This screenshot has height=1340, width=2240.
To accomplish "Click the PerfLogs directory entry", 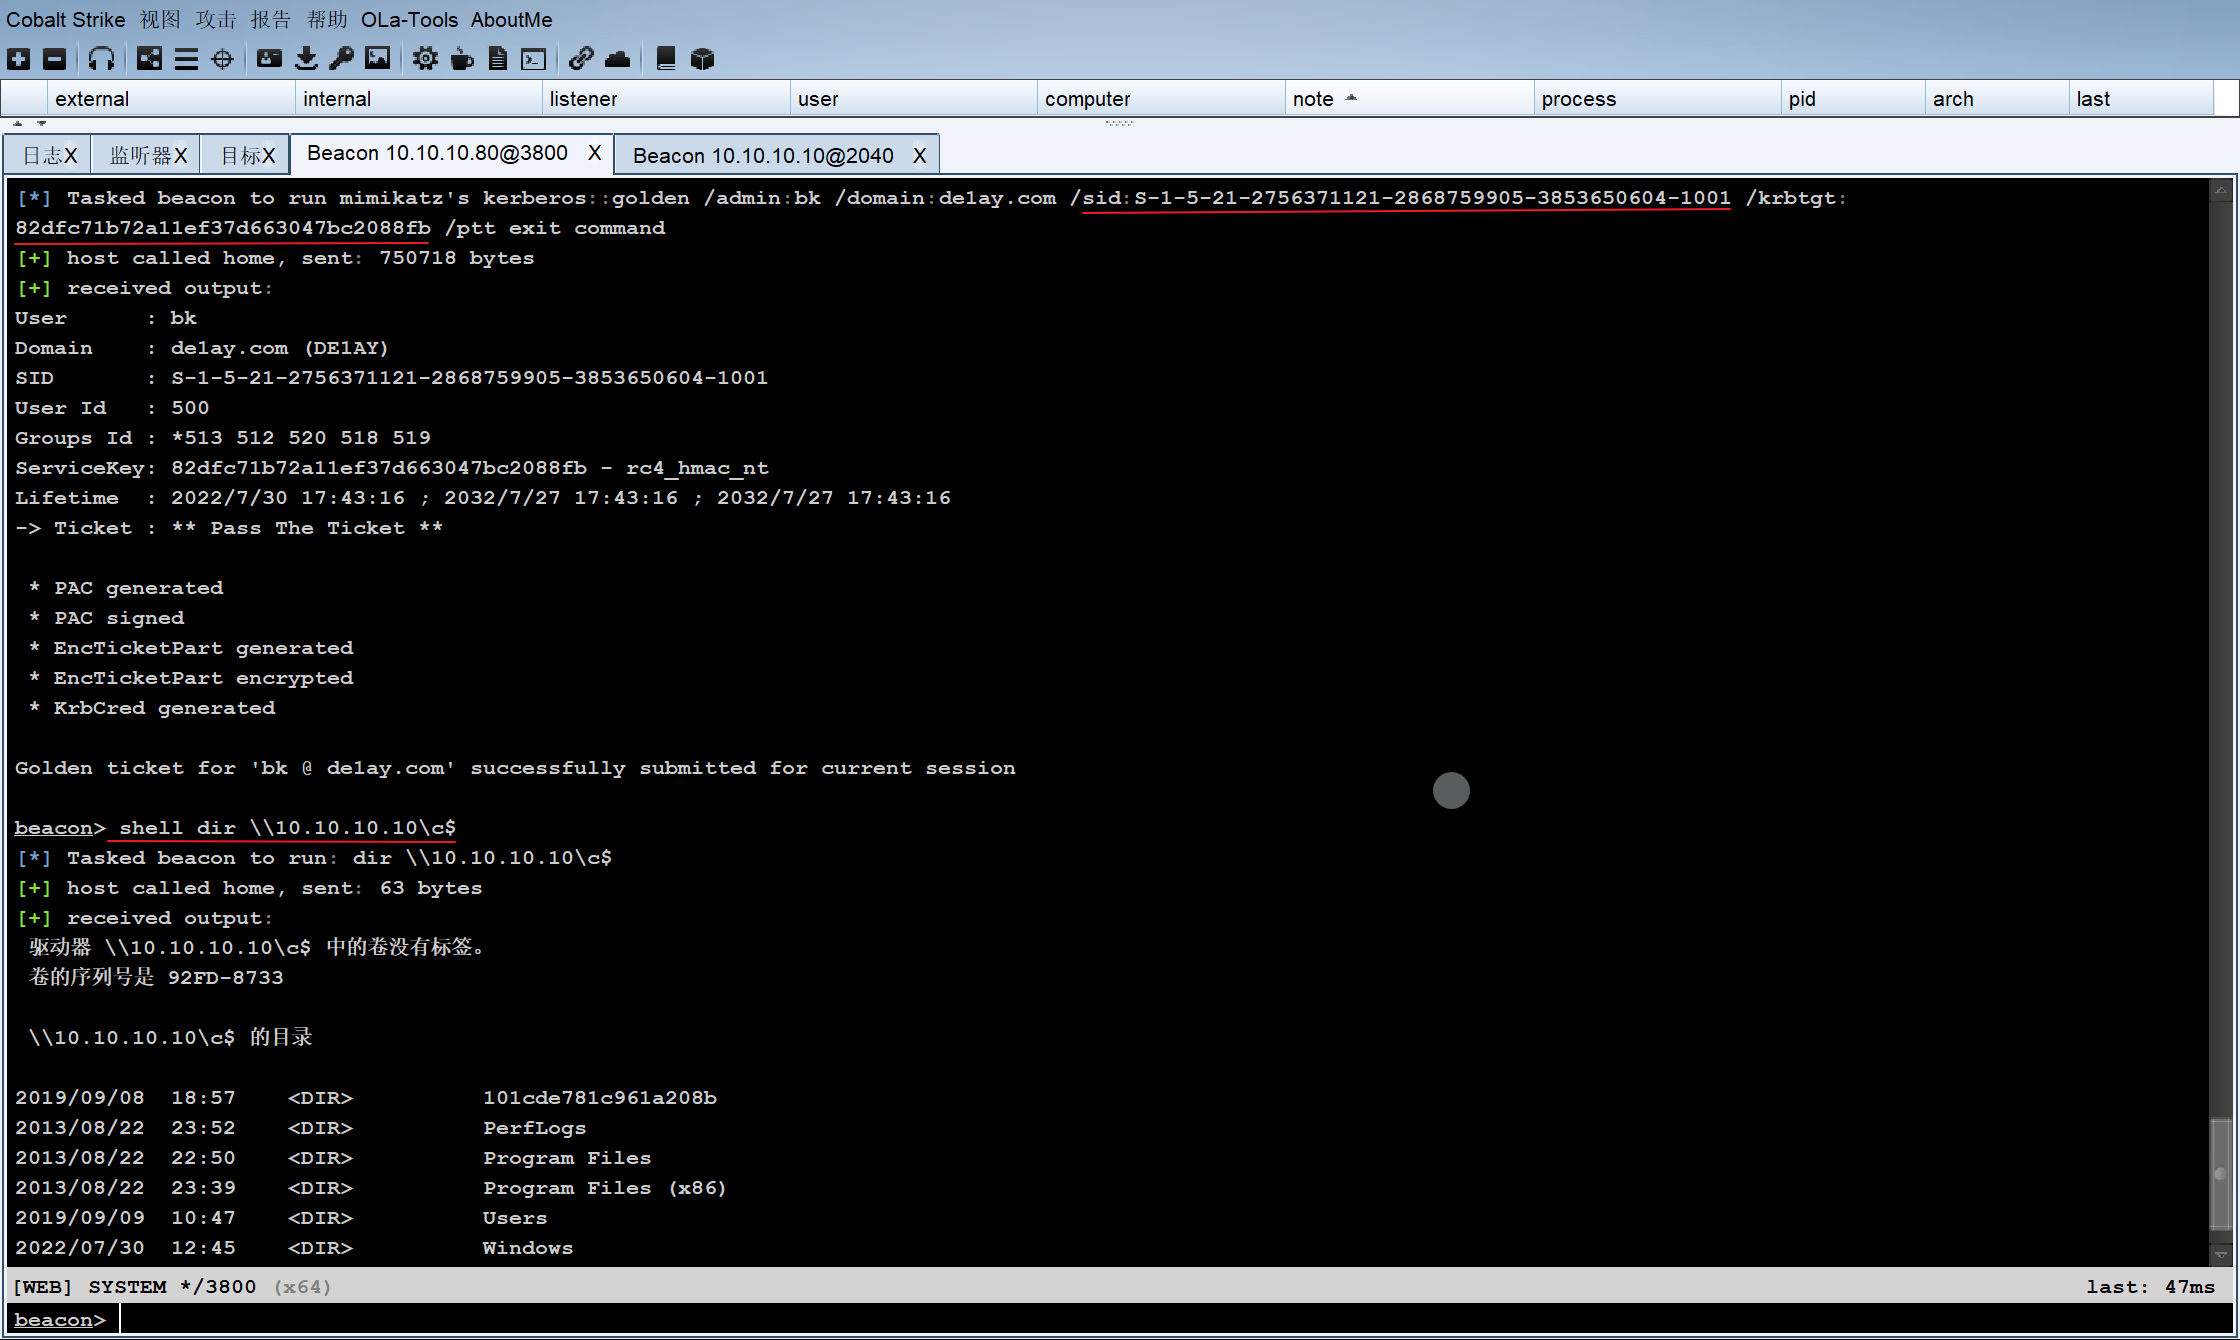I will pyautogui.click(x=535, y=1128).
